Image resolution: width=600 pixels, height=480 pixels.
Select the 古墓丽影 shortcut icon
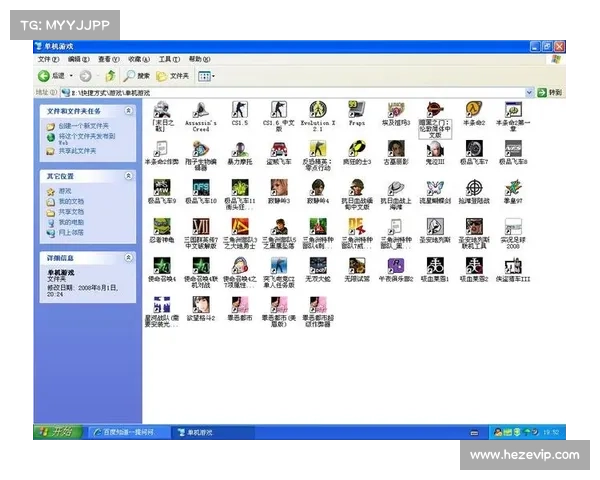tap(396, 149)
